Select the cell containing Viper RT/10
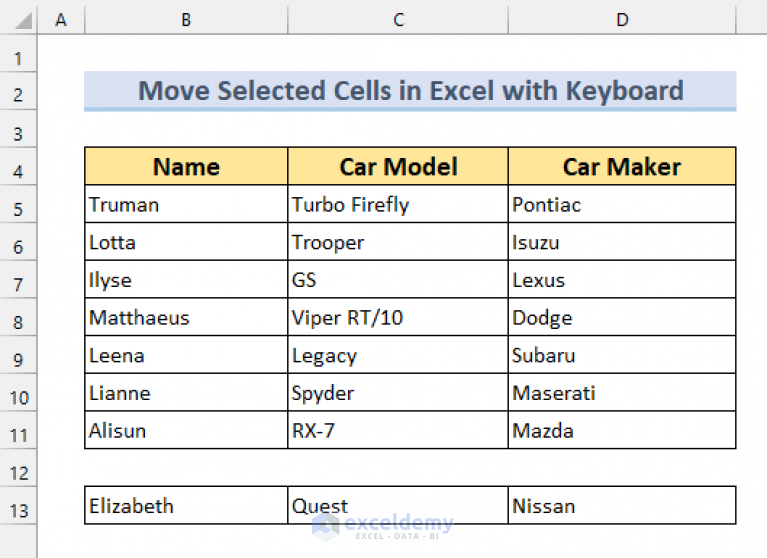The width and height of the screenshot is (767, 558). pyautogui.click(x=398, y=317)
